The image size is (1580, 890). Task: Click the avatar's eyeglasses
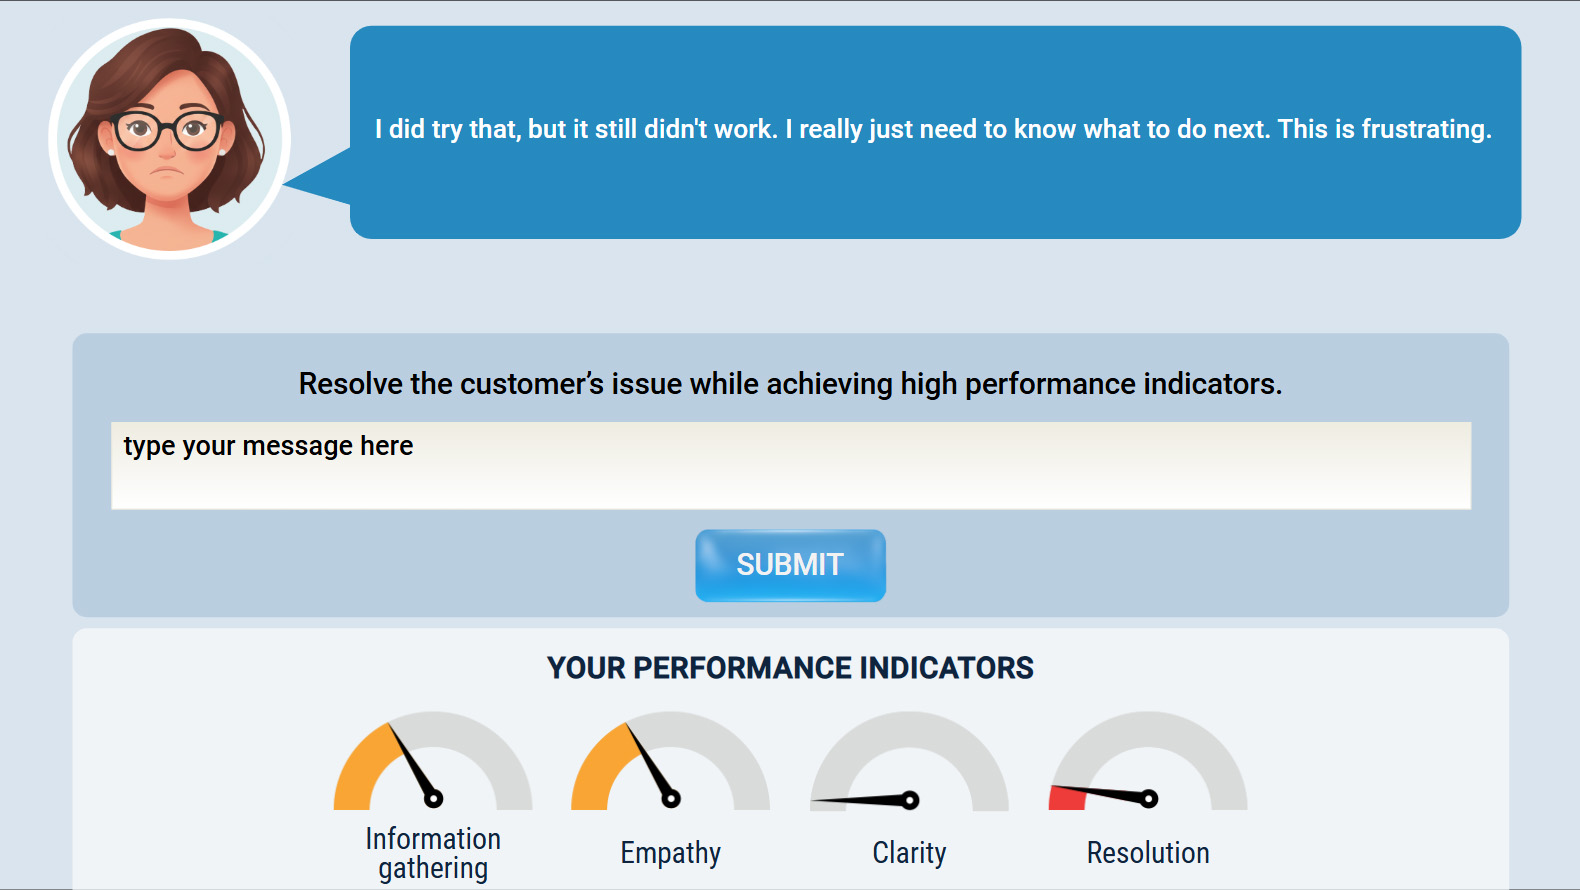(x=167, y=130)
